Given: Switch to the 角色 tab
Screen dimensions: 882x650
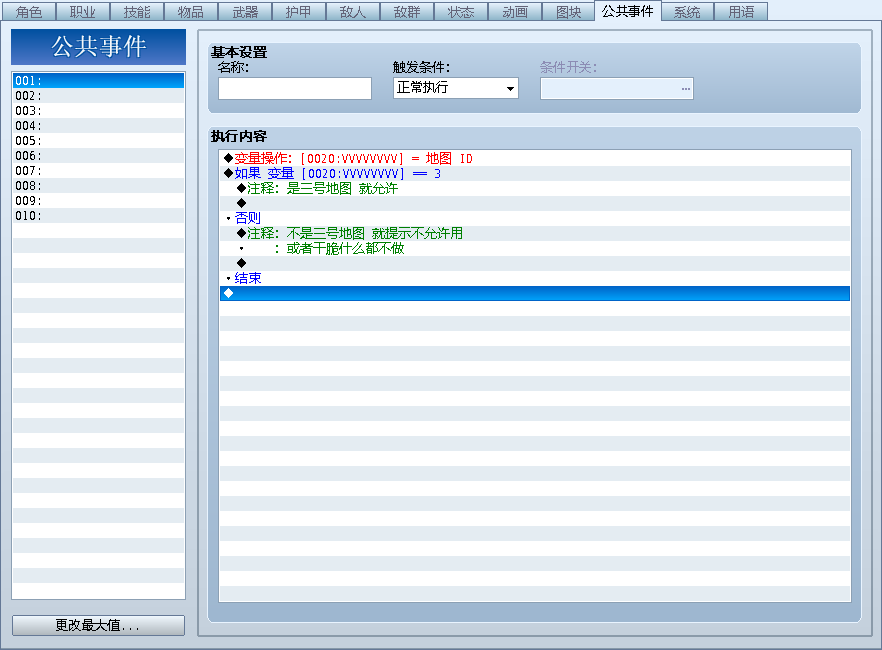Looking at the screenshot, I should coord(29,11).
